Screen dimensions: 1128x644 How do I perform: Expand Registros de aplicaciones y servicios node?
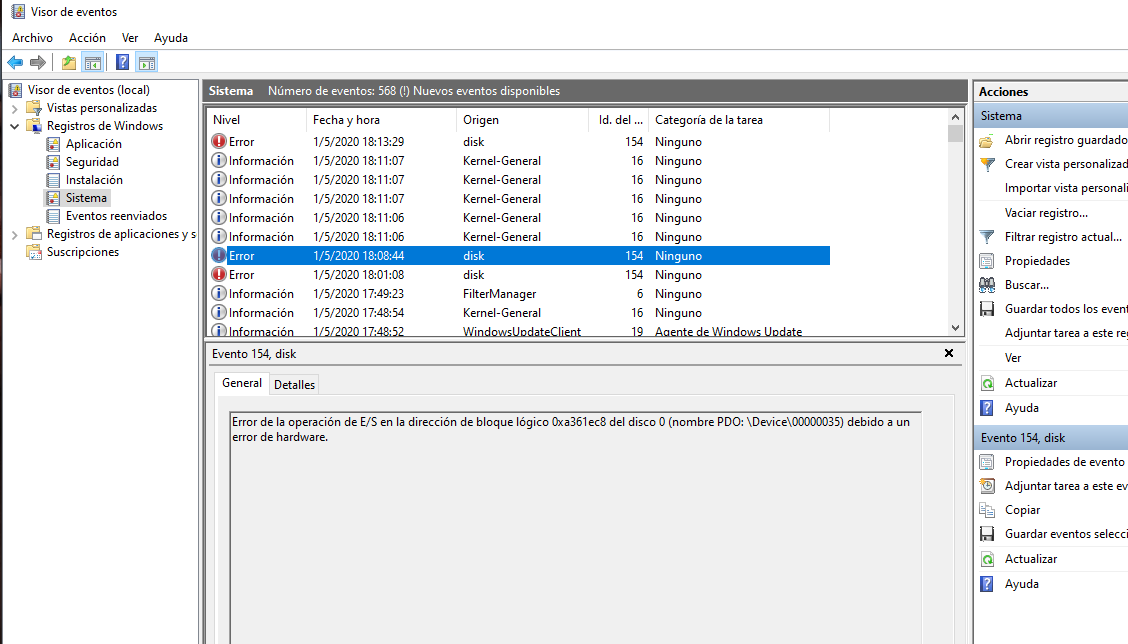[x=14, y=235]
